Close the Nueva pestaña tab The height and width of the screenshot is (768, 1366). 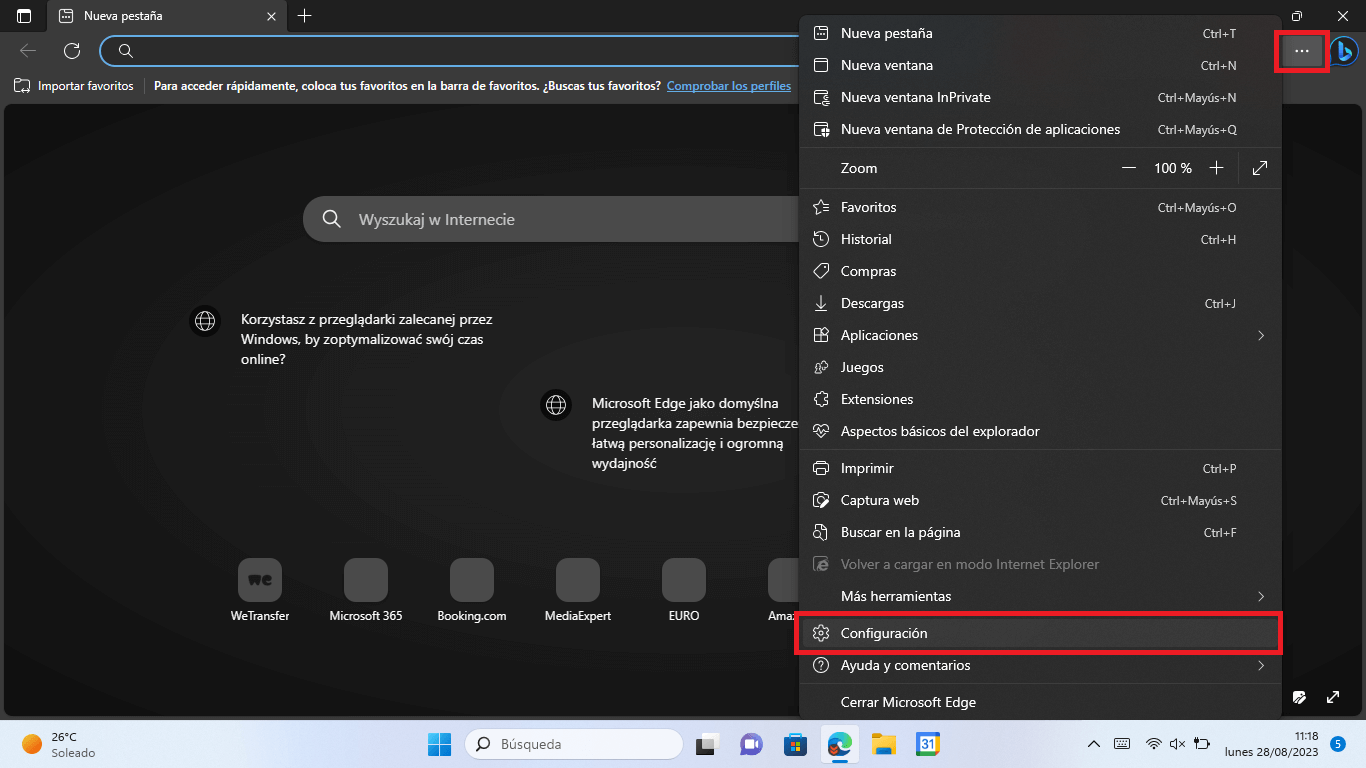tap(272, 16)
